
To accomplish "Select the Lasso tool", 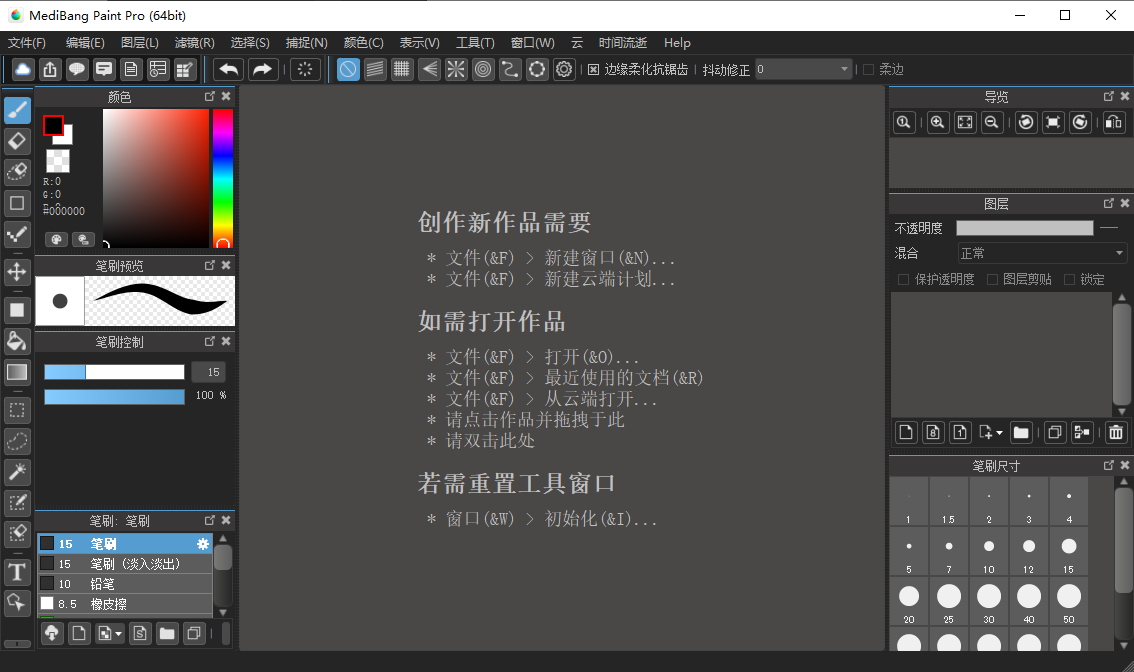I will [x=17, y=441].
